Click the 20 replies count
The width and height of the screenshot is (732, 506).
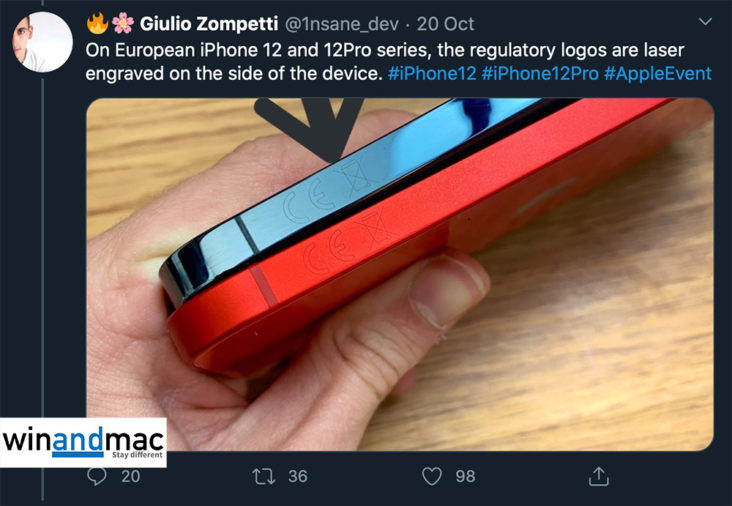[130, 477]
